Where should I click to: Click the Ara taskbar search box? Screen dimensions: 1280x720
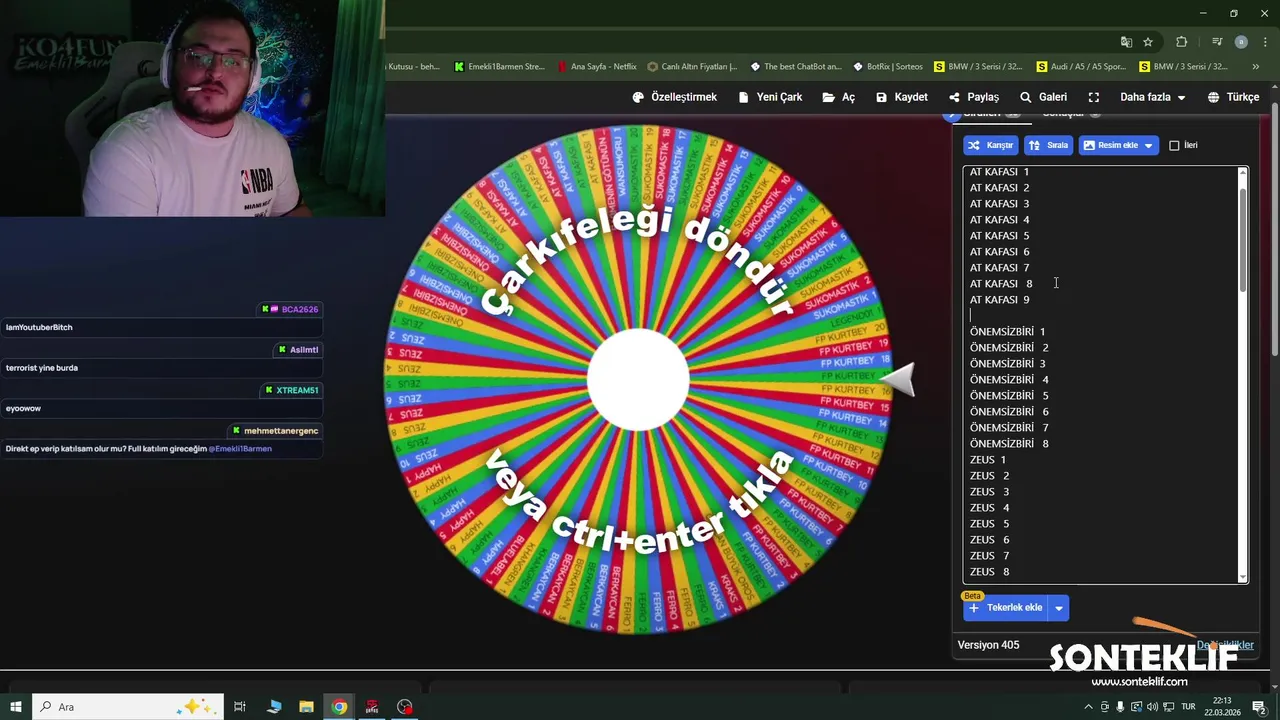[127, 707]
